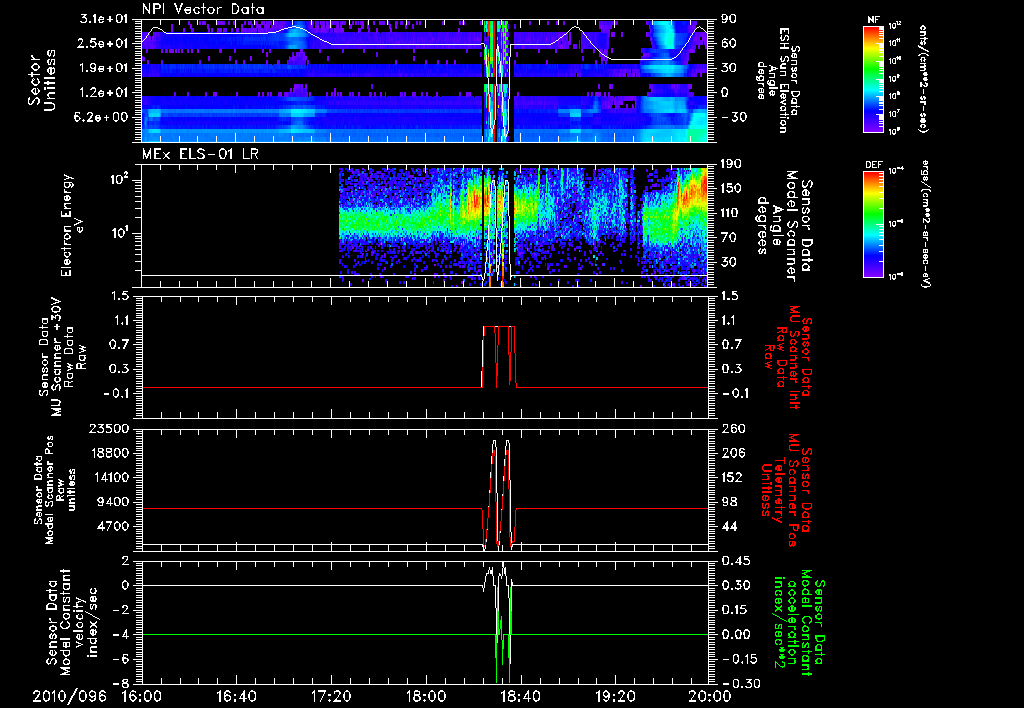
Task: Click the NF rainbow color bar
Action: (x=873, y=78)
